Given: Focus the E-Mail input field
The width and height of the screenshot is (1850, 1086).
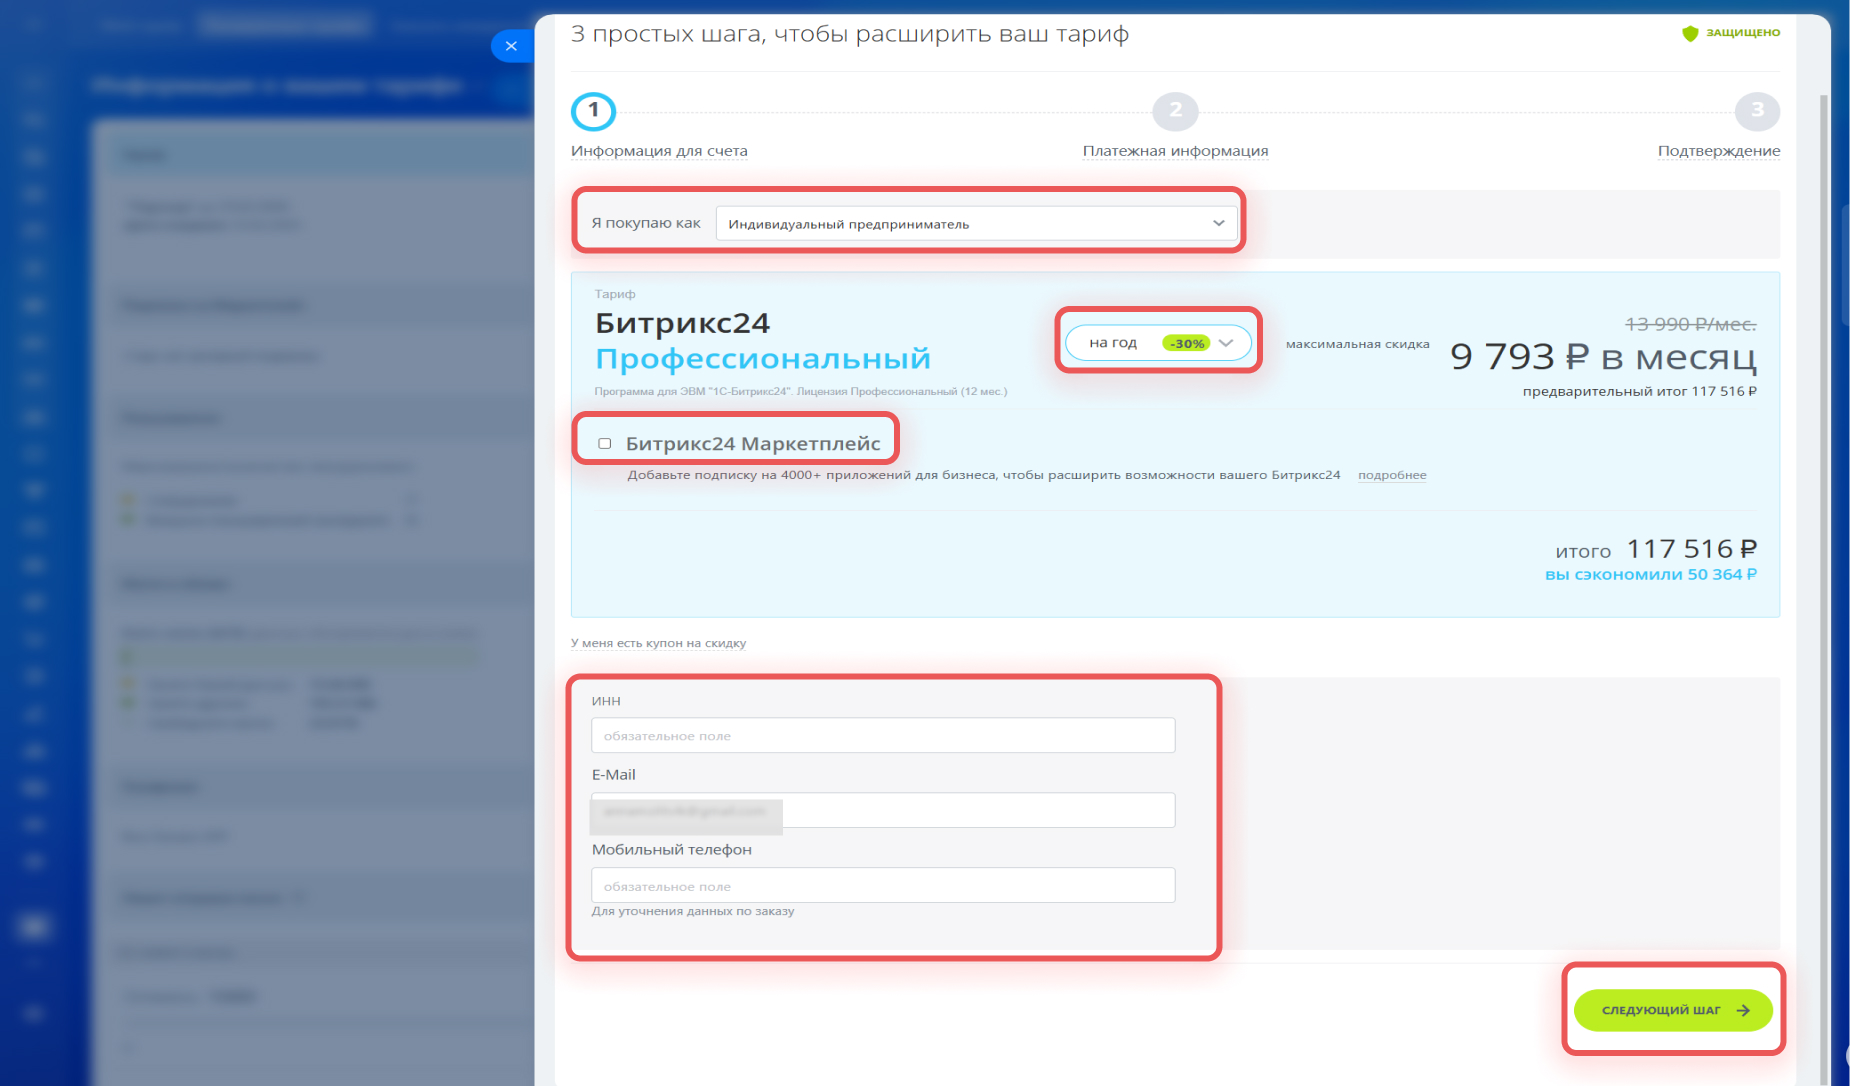Looking at the screenshot, I should pos(883,810).
